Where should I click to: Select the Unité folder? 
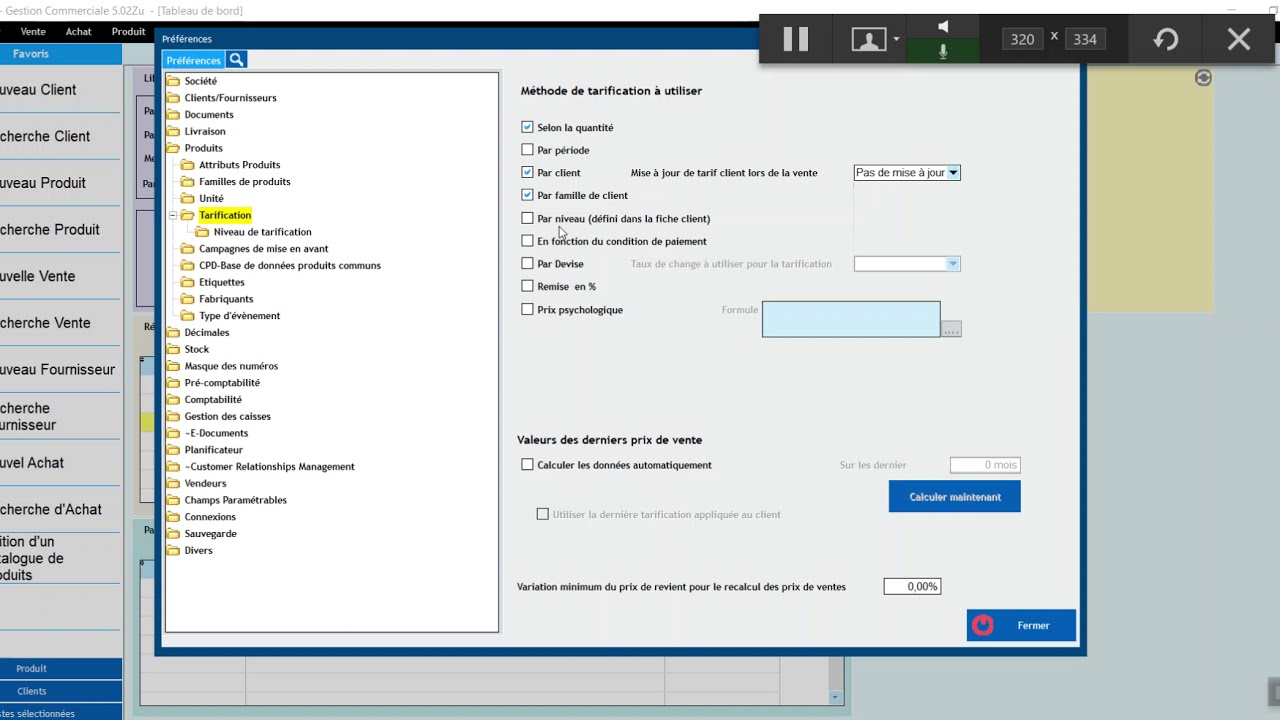click(x=211, y=199)
